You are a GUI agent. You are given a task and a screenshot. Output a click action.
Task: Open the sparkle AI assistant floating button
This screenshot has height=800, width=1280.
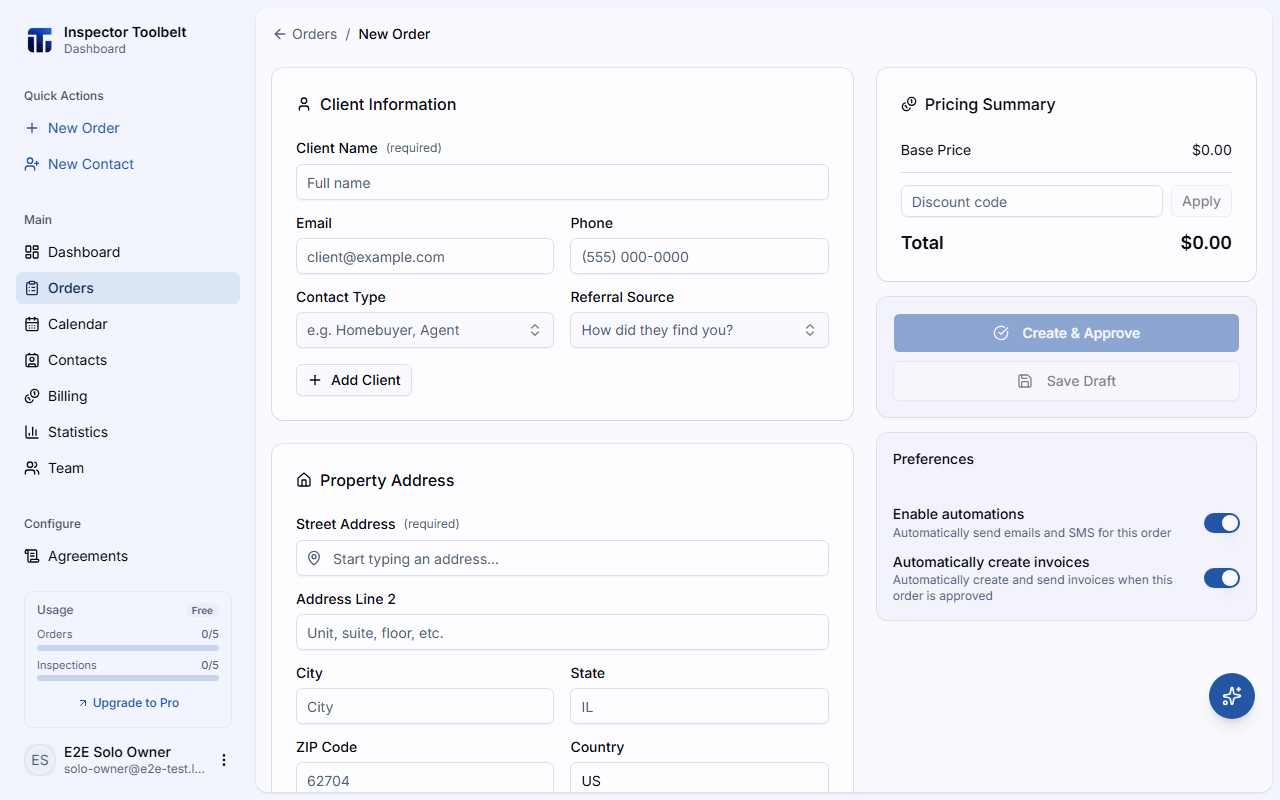1232,696
